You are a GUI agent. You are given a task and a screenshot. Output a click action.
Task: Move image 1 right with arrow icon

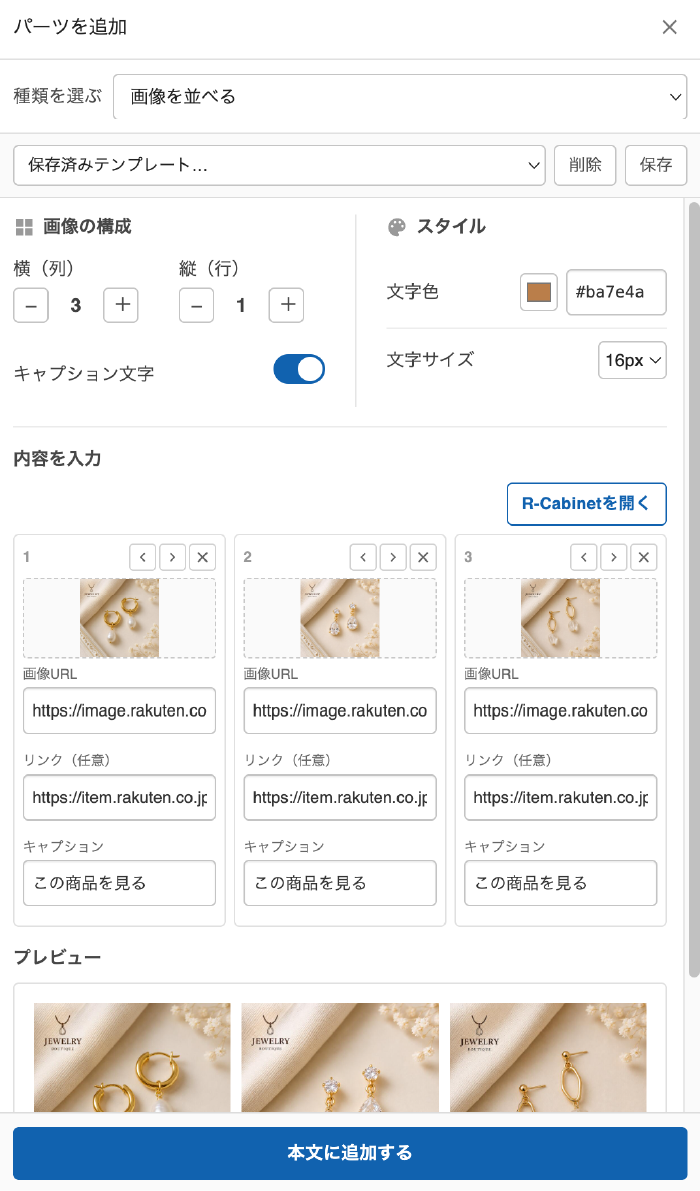point(172,557)
